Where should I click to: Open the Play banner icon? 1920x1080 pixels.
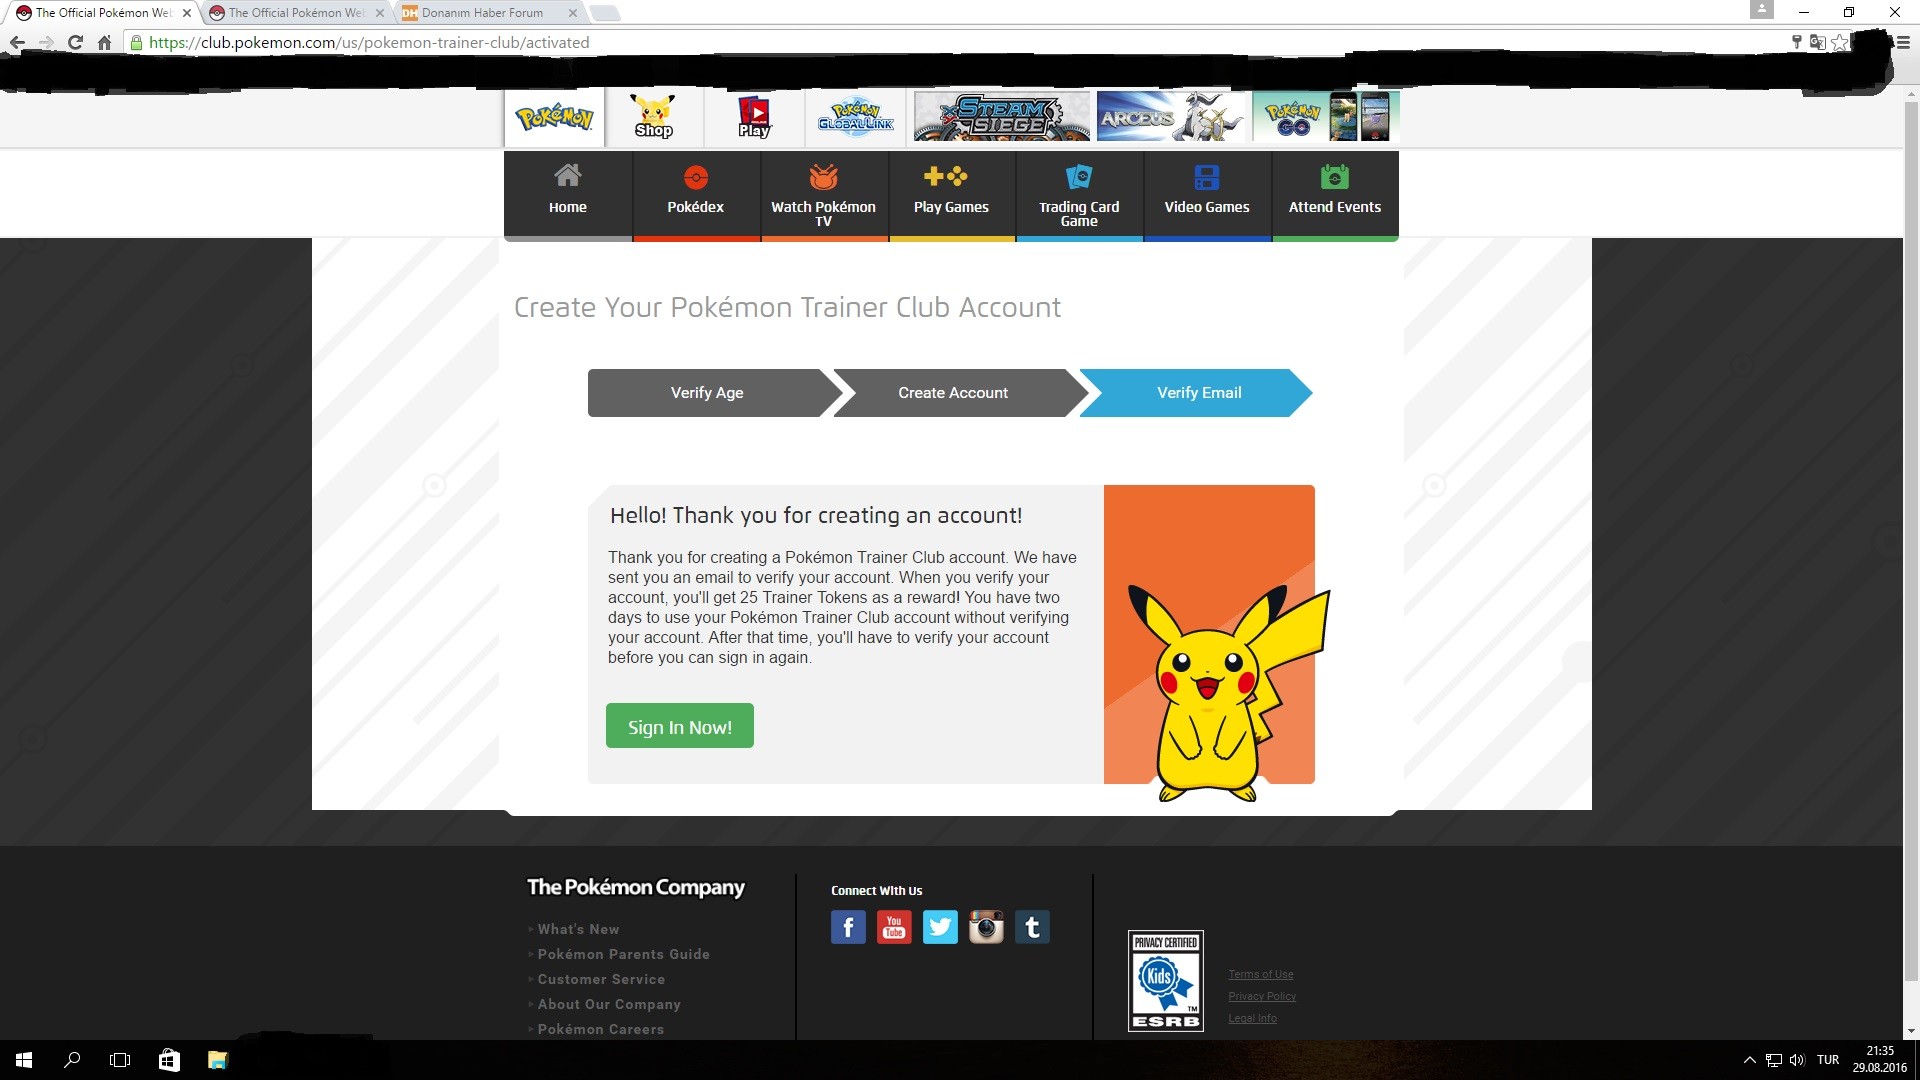click(x=754, y=116)
